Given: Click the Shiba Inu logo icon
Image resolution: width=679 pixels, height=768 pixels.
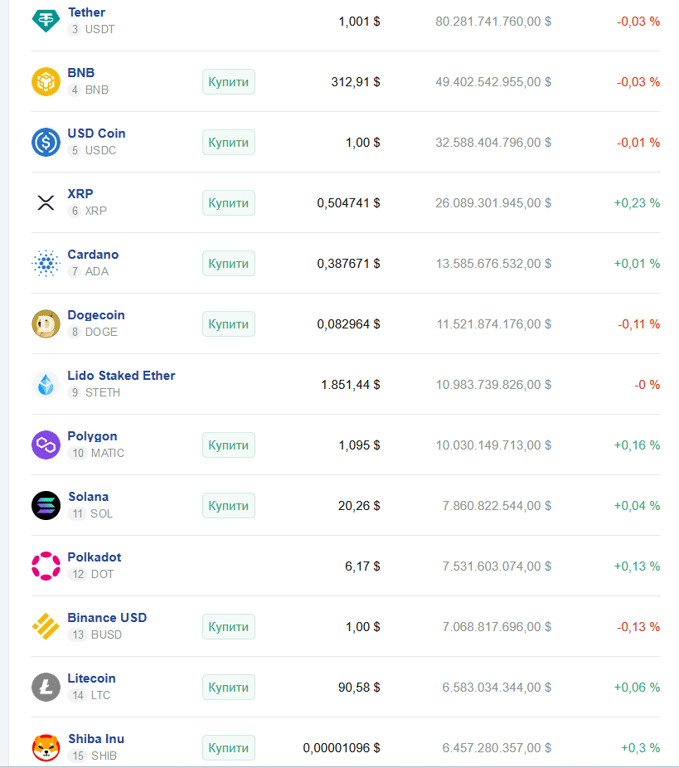Looking at the screenshot, I should pyautogui.click(x=46, y=747).
